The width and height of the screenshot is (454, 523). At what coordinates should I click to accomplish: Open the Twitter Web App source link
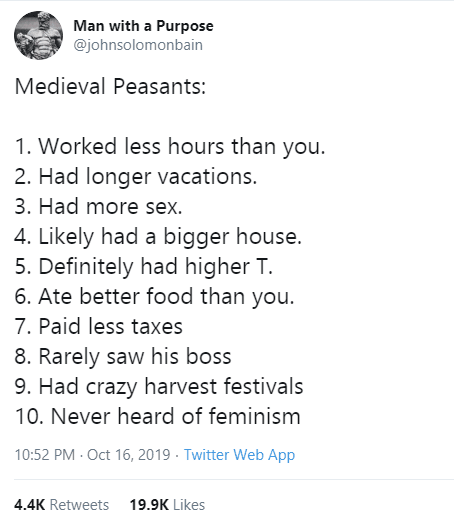pyautogui.click(x=240, y=455)
